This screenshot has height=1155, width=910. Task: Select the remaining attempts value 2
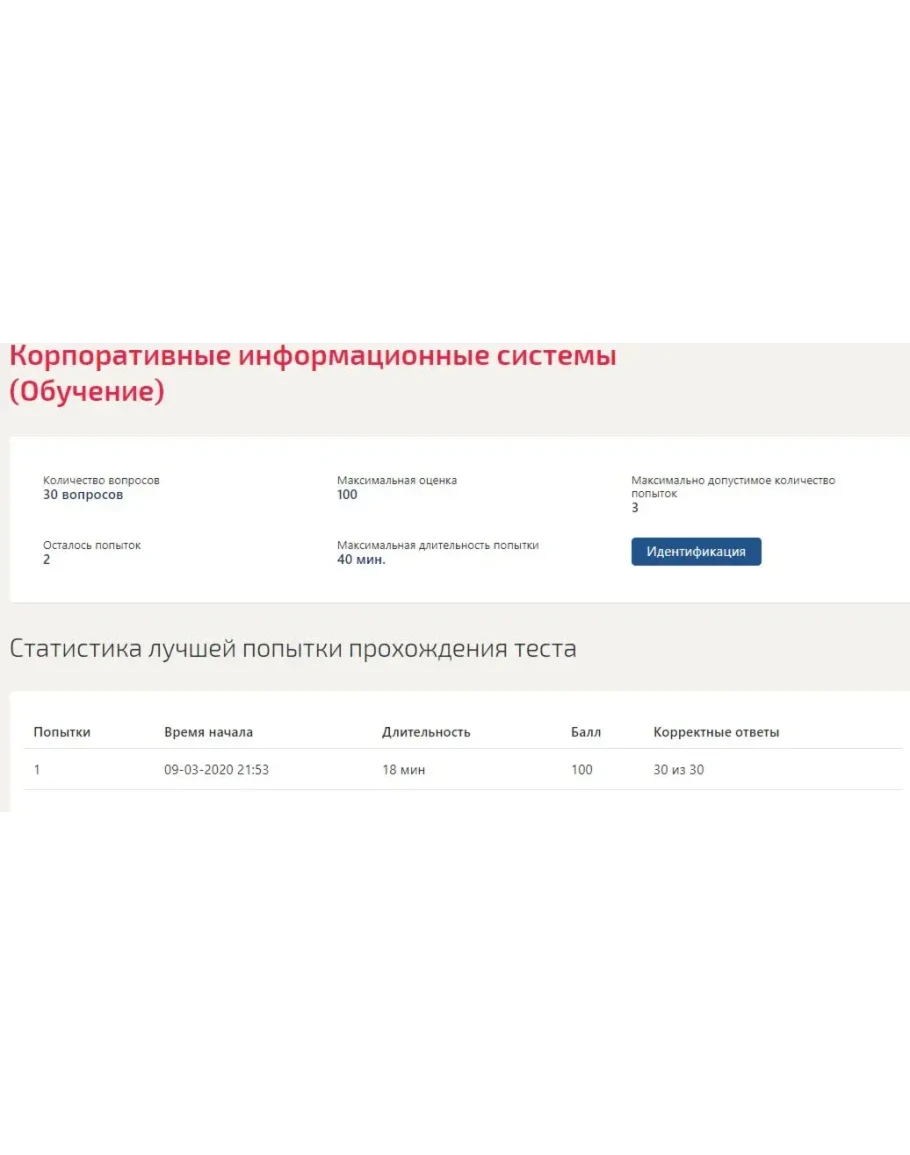click(47, 560)
